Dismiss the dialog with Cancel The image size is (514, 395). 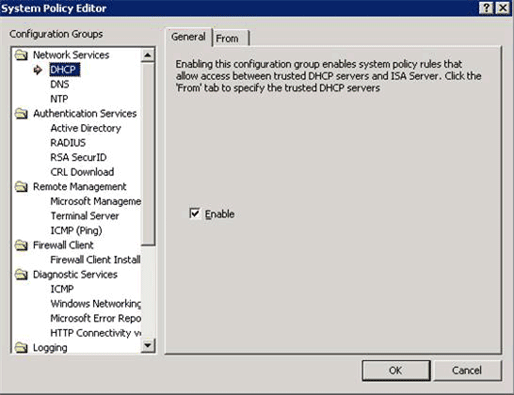[x=467, y=370]
